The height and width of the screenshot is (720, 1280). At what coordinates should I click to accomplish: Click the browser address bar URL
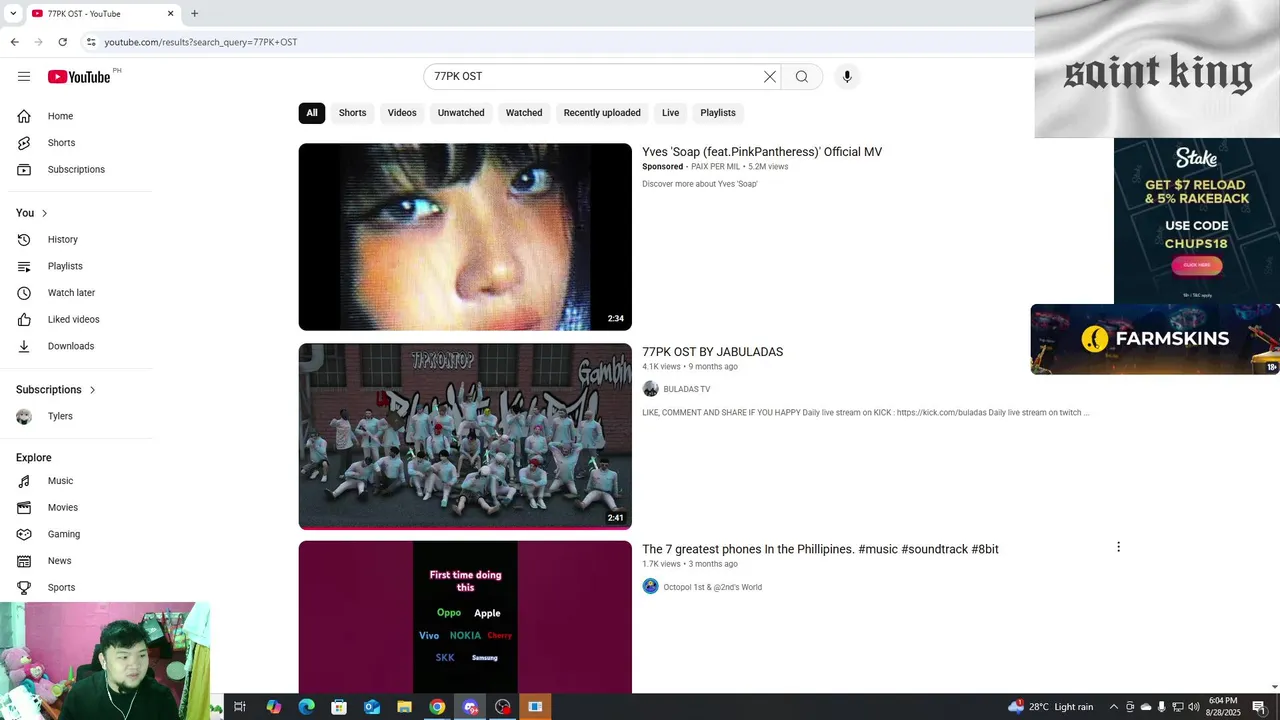[200, 42]
